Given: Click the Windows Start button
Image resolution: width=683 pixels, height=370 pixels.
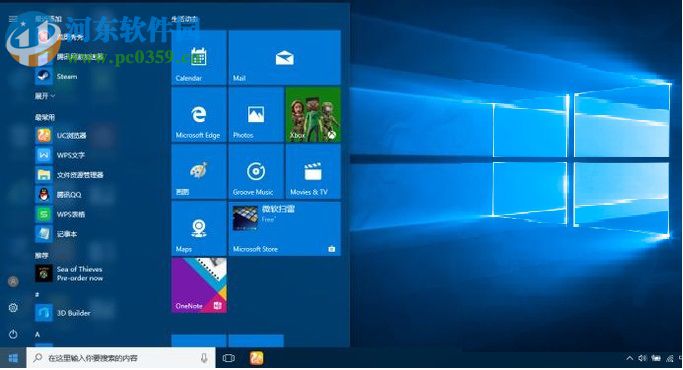Looking at the screenshot, I should [13, 358].
